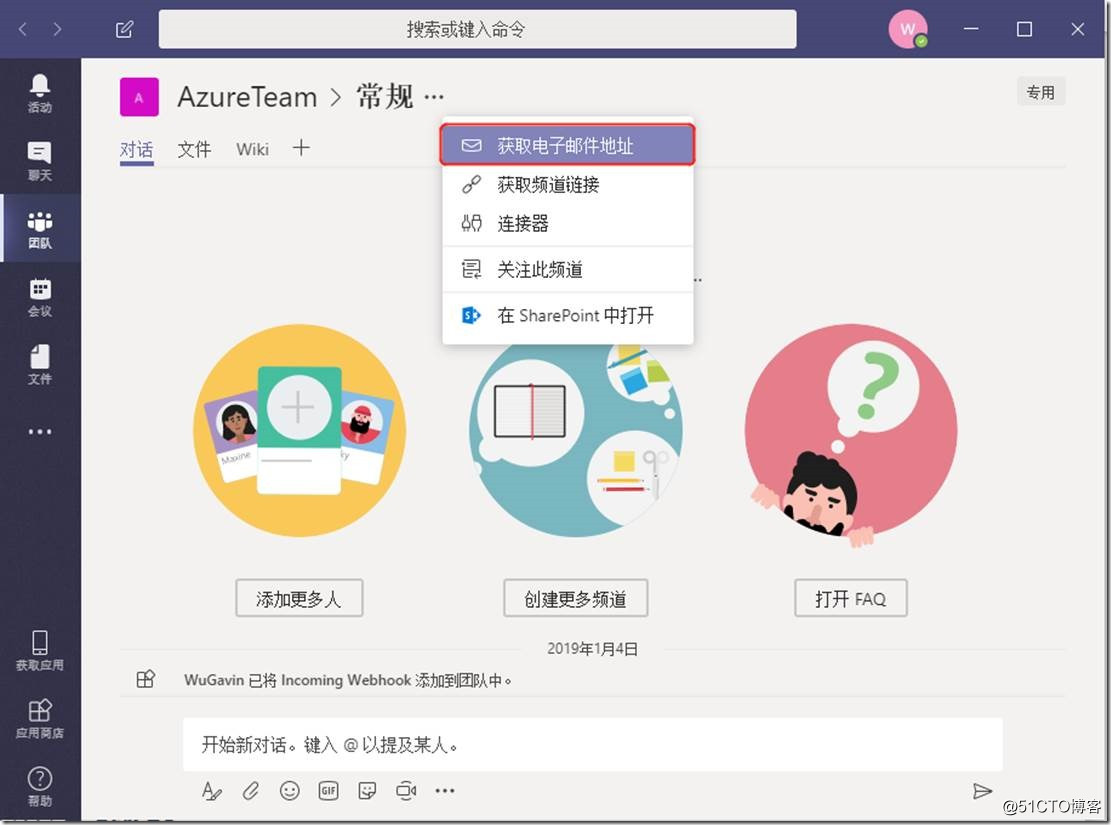Select 关注此频道 in the menu

(567, 269)
